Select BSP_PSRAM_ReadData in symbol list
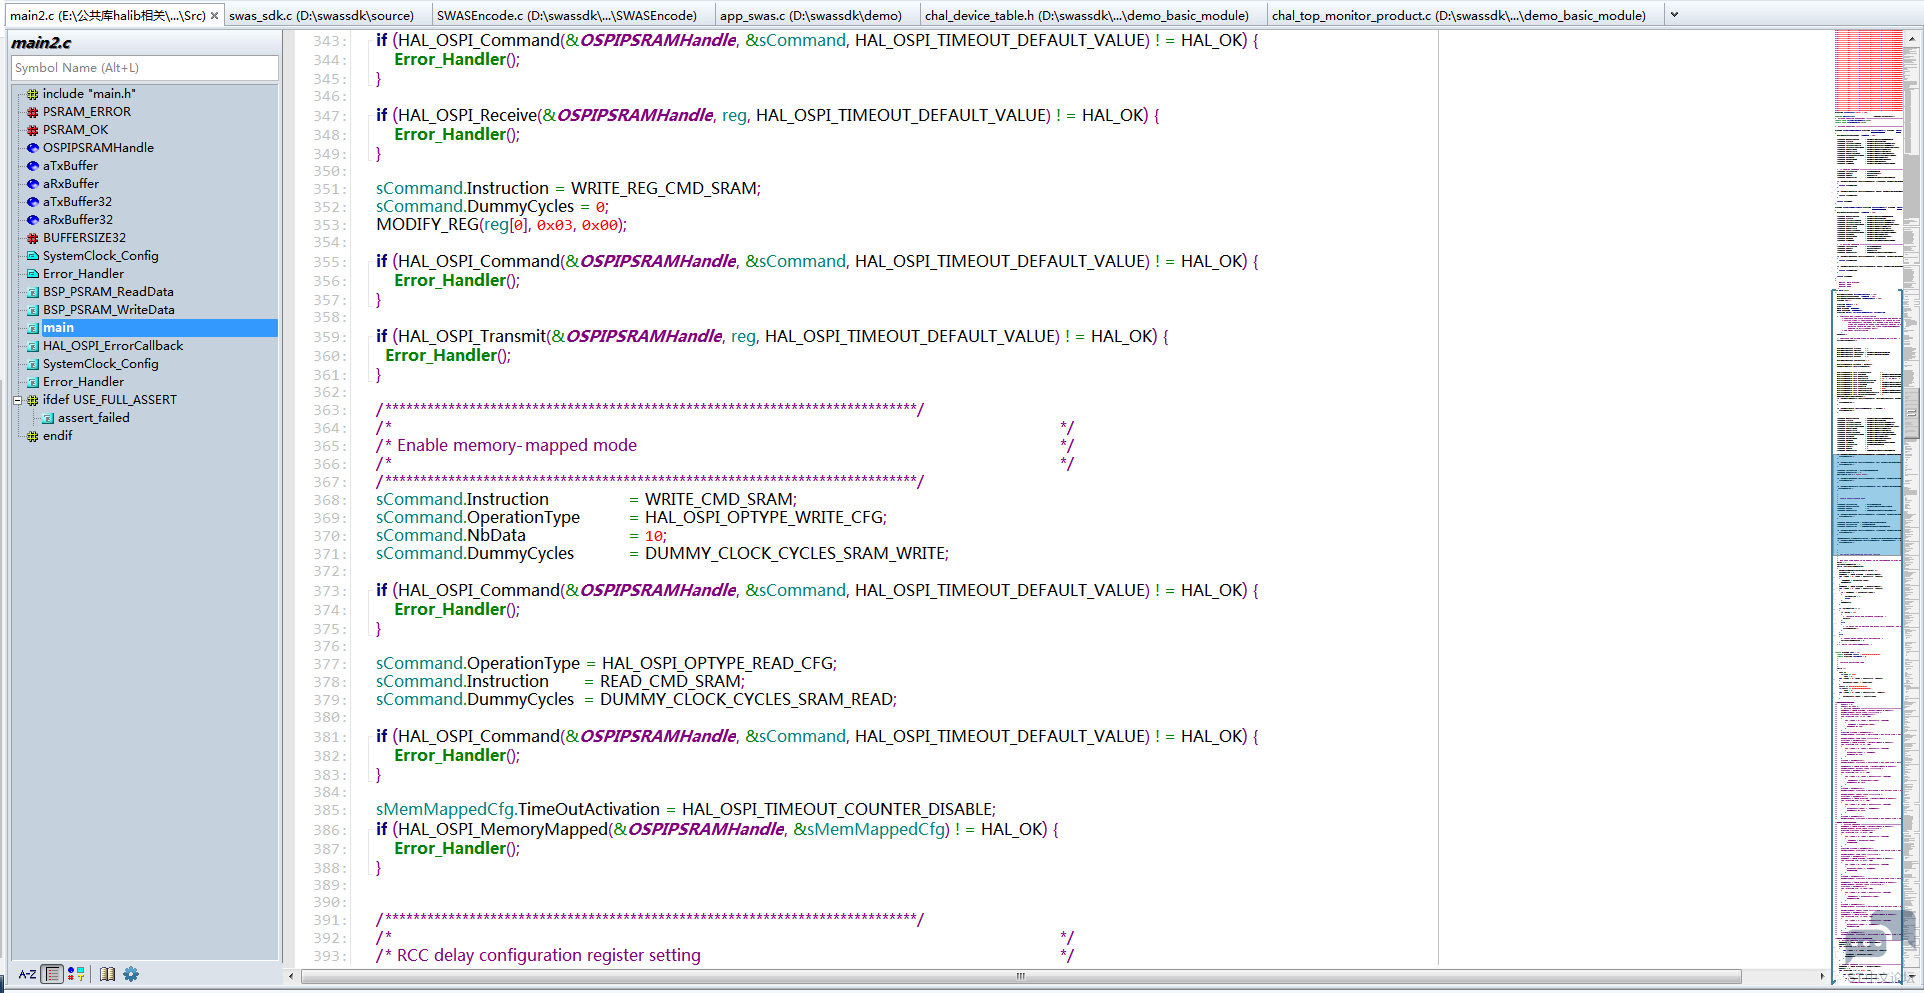The height and width of the screenshot is (993, 1924). (108, 292)
